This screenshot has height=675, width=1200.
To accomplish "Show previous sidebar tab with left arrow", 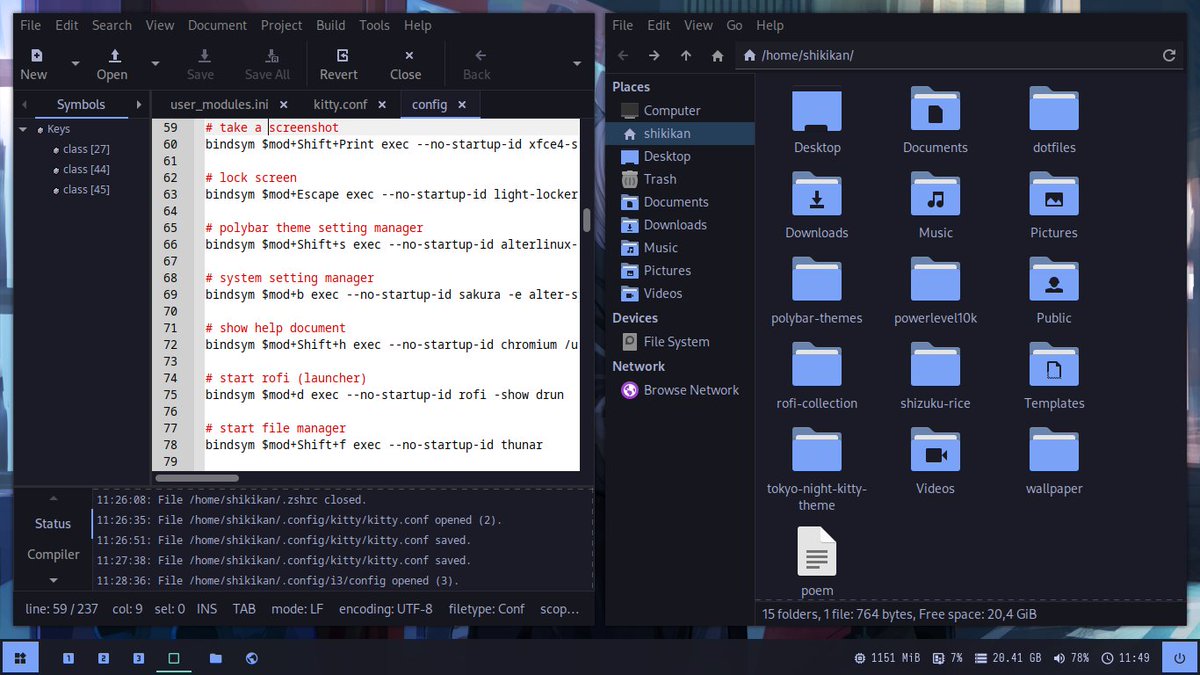I will point(27,104).
